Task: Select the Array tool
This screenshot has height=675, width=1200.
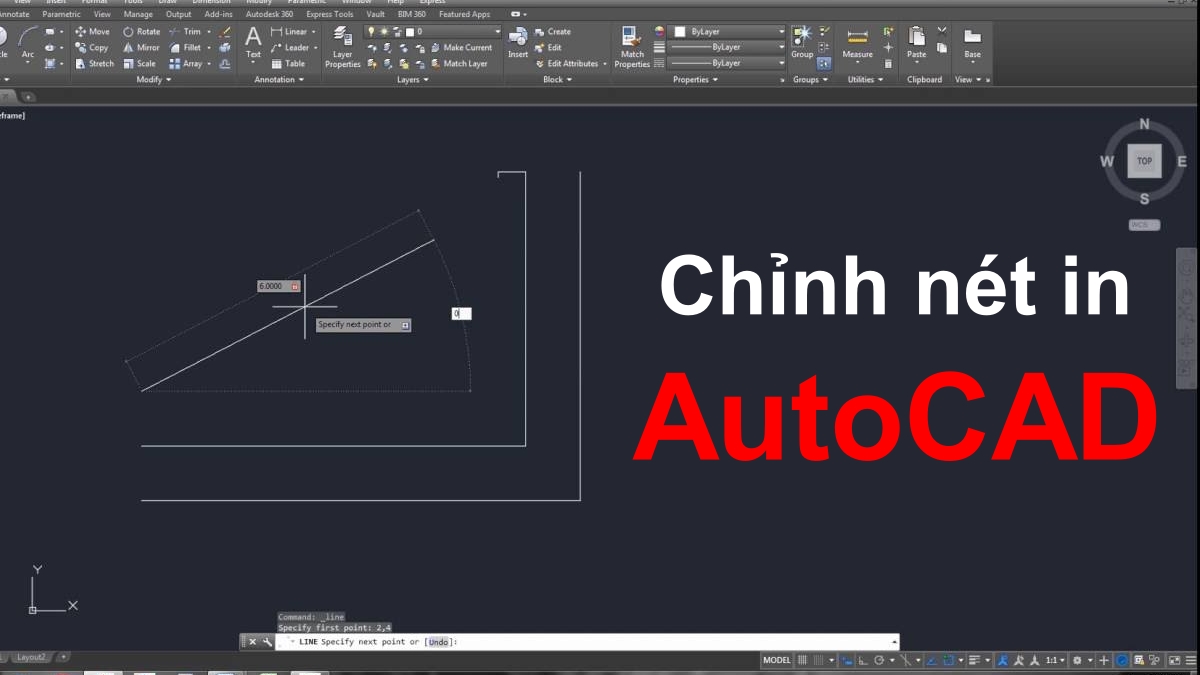Action: tap(186, 63)
